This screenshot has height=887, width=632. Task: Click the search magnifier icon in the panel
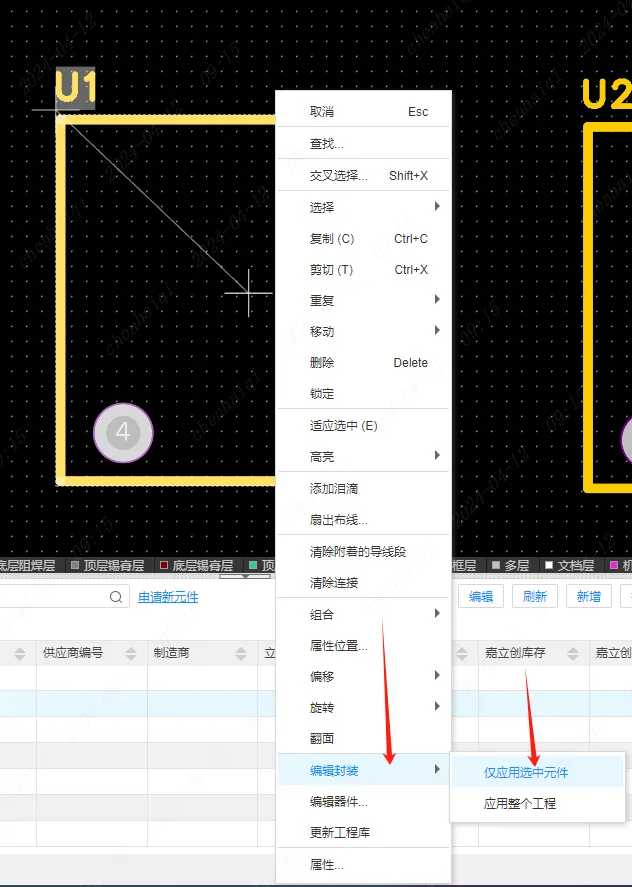116,597
